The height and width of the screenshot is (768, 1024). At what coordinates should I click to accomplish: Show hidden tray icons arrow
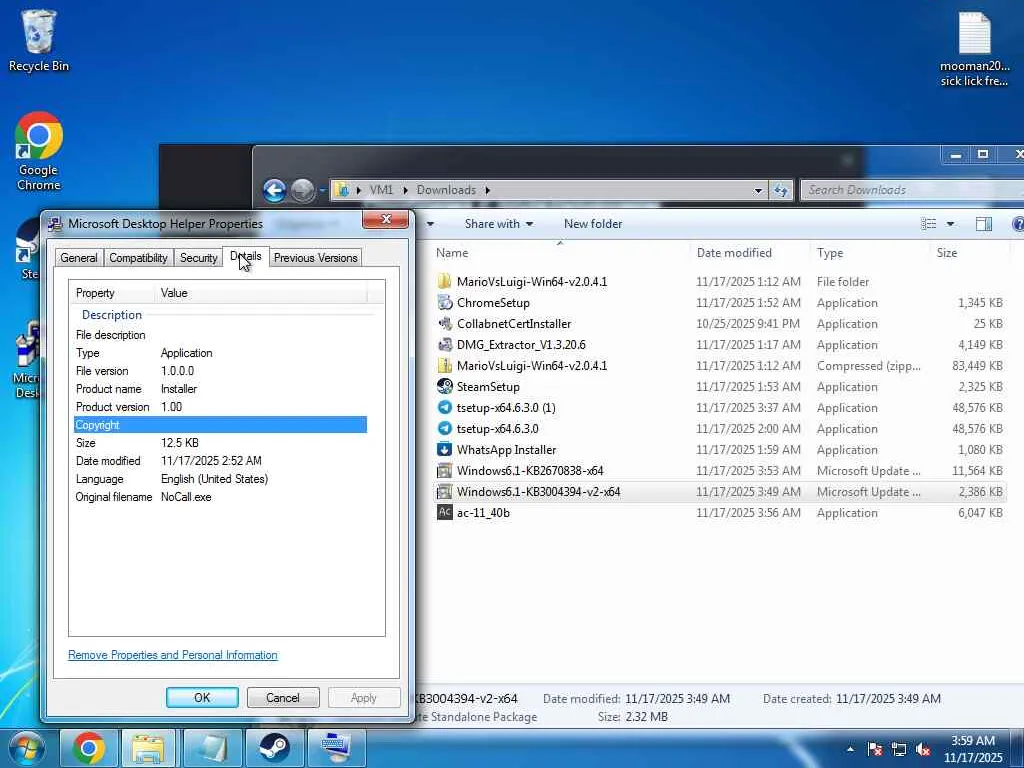click(850, 749)
